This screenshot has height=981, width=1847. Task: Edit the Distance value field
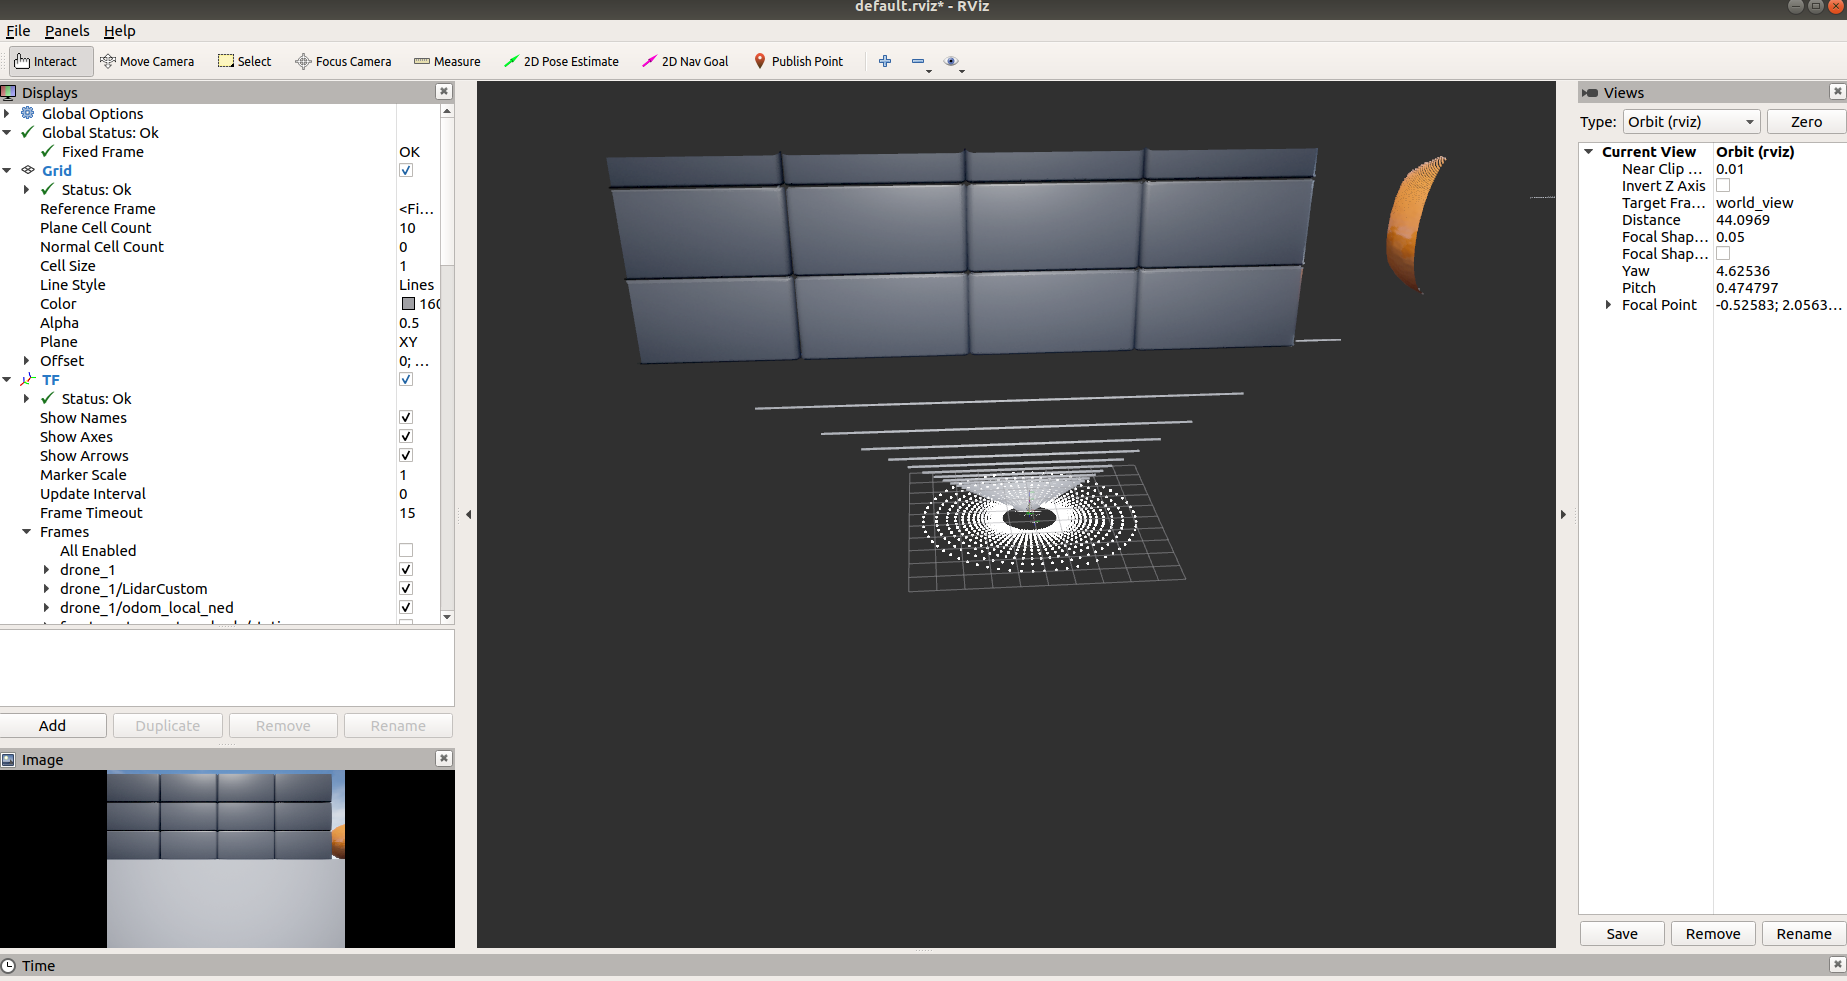(1778, 219)
